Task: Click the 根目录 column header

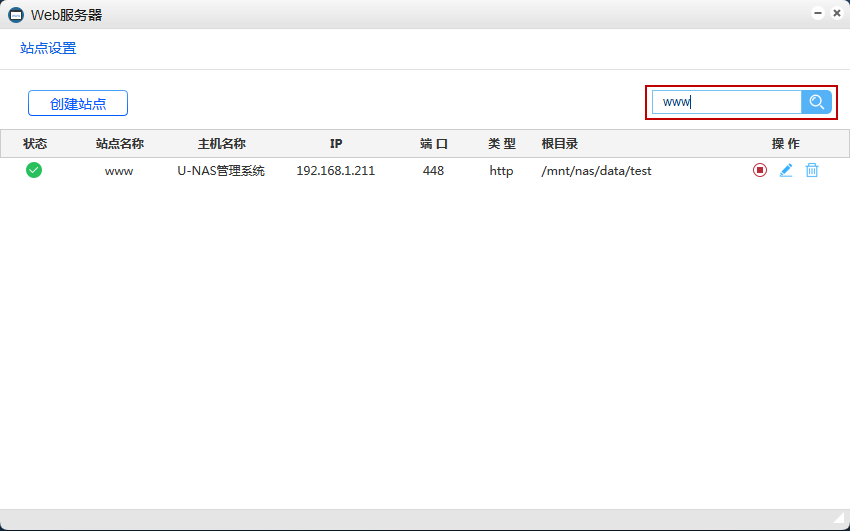Action: coord(559,144)
